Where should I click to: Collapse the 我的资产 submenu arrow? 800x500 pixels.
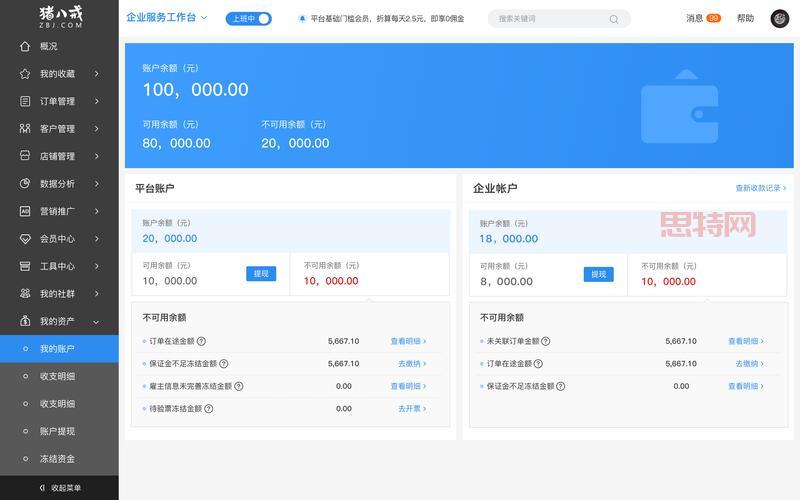pyautogui.click(x=96, y=322)
